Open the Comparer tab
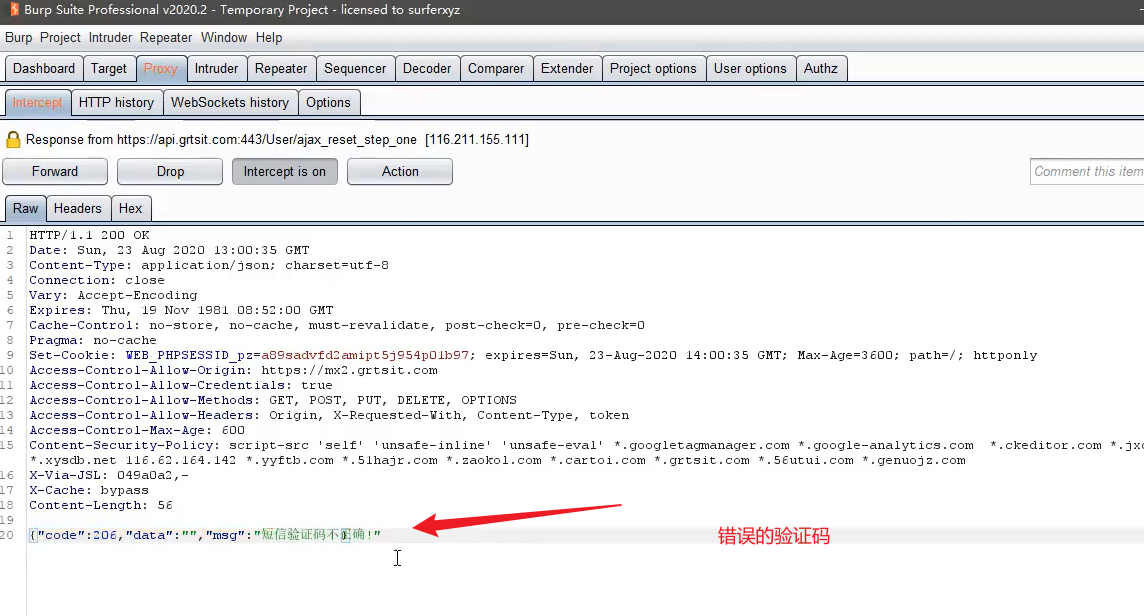The height and width of the screenshot is (616, 1144). [496, 69]
